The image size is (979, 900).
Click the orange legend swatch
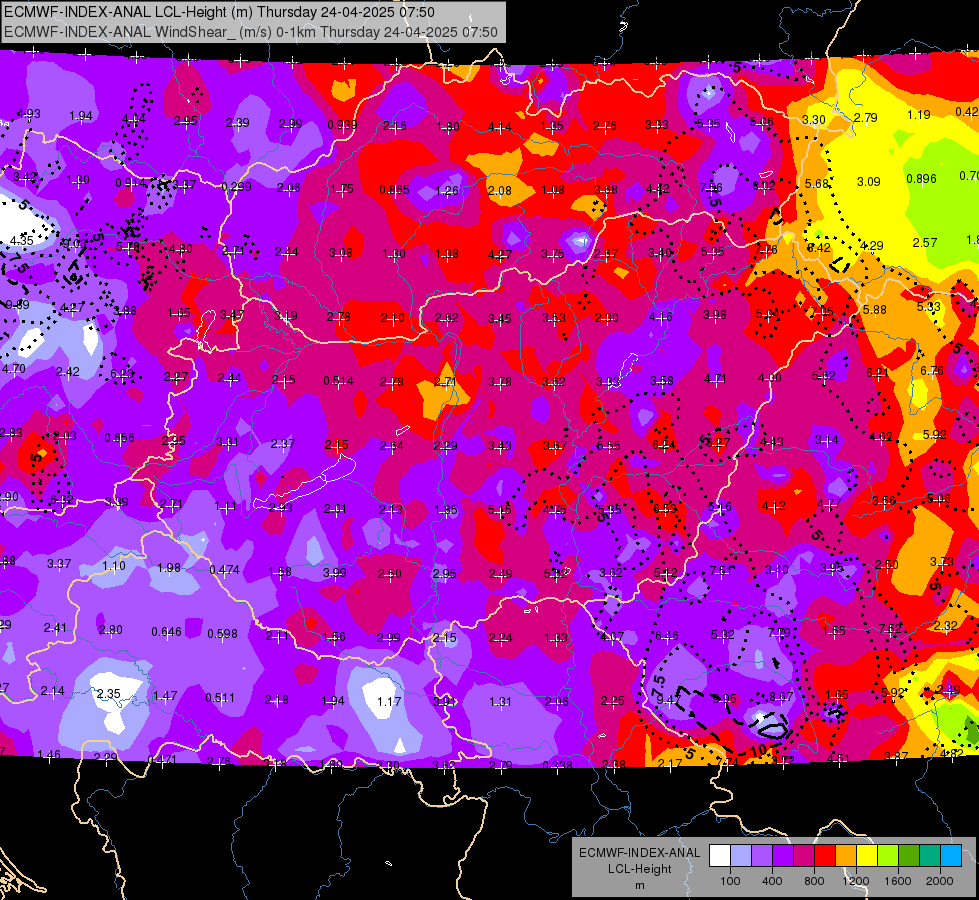click(x=846, y=856)
